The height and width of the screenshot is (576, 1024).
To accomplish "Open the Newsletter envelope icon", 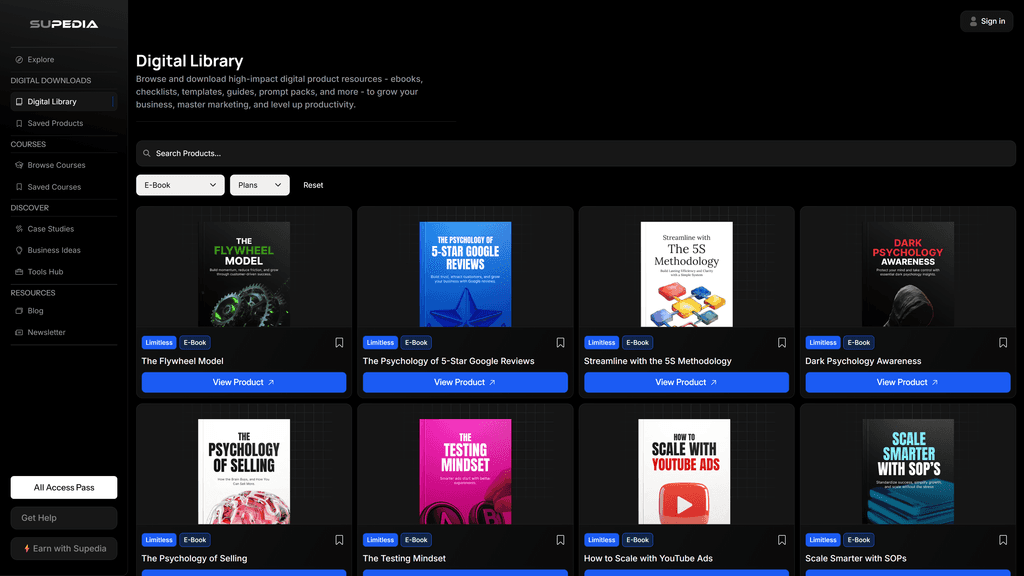I will tap(21, 331).
